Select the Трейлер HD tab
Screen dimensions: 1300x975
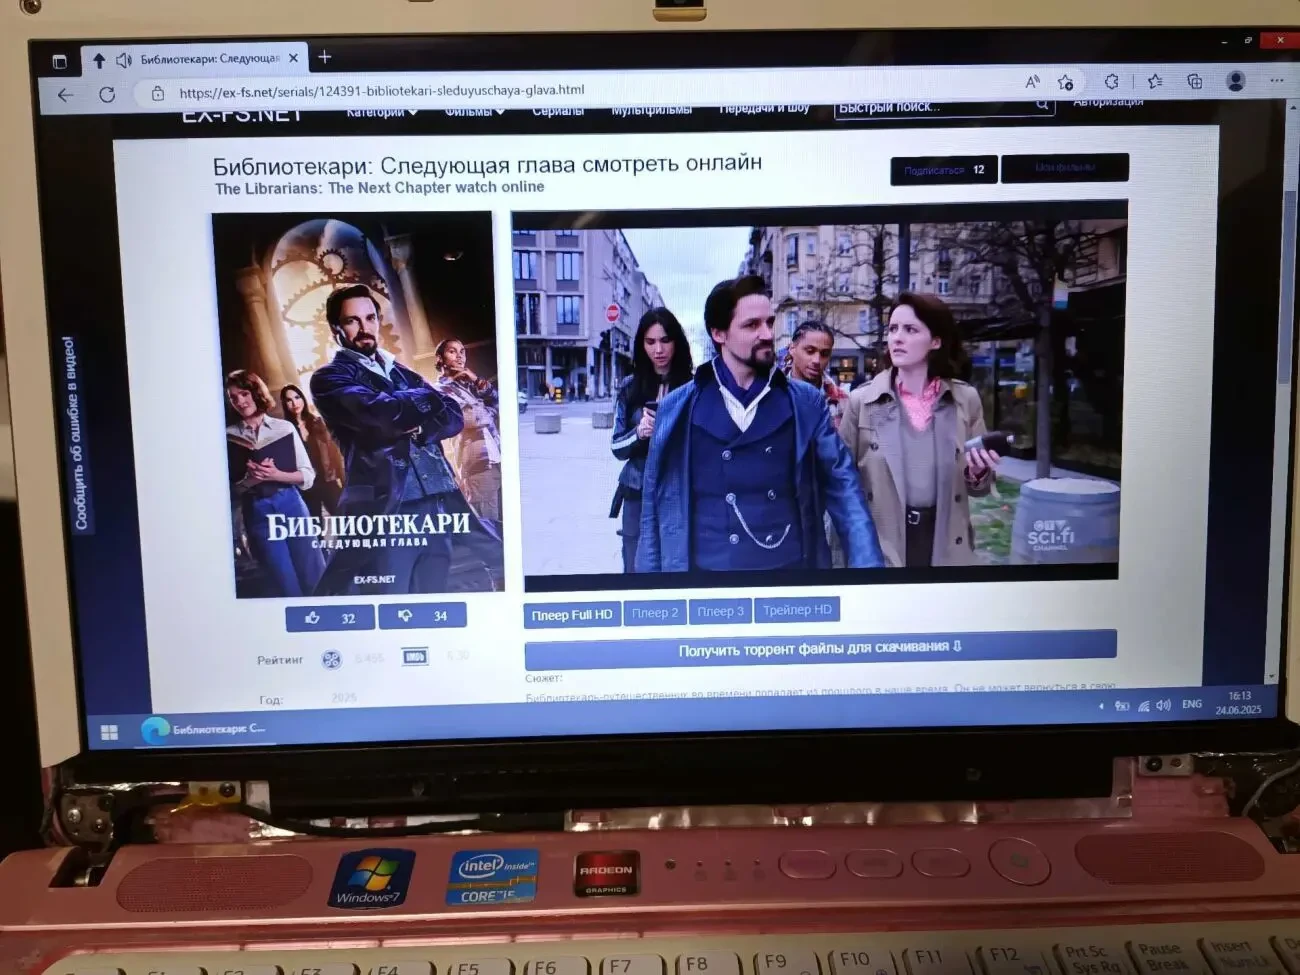797,610
